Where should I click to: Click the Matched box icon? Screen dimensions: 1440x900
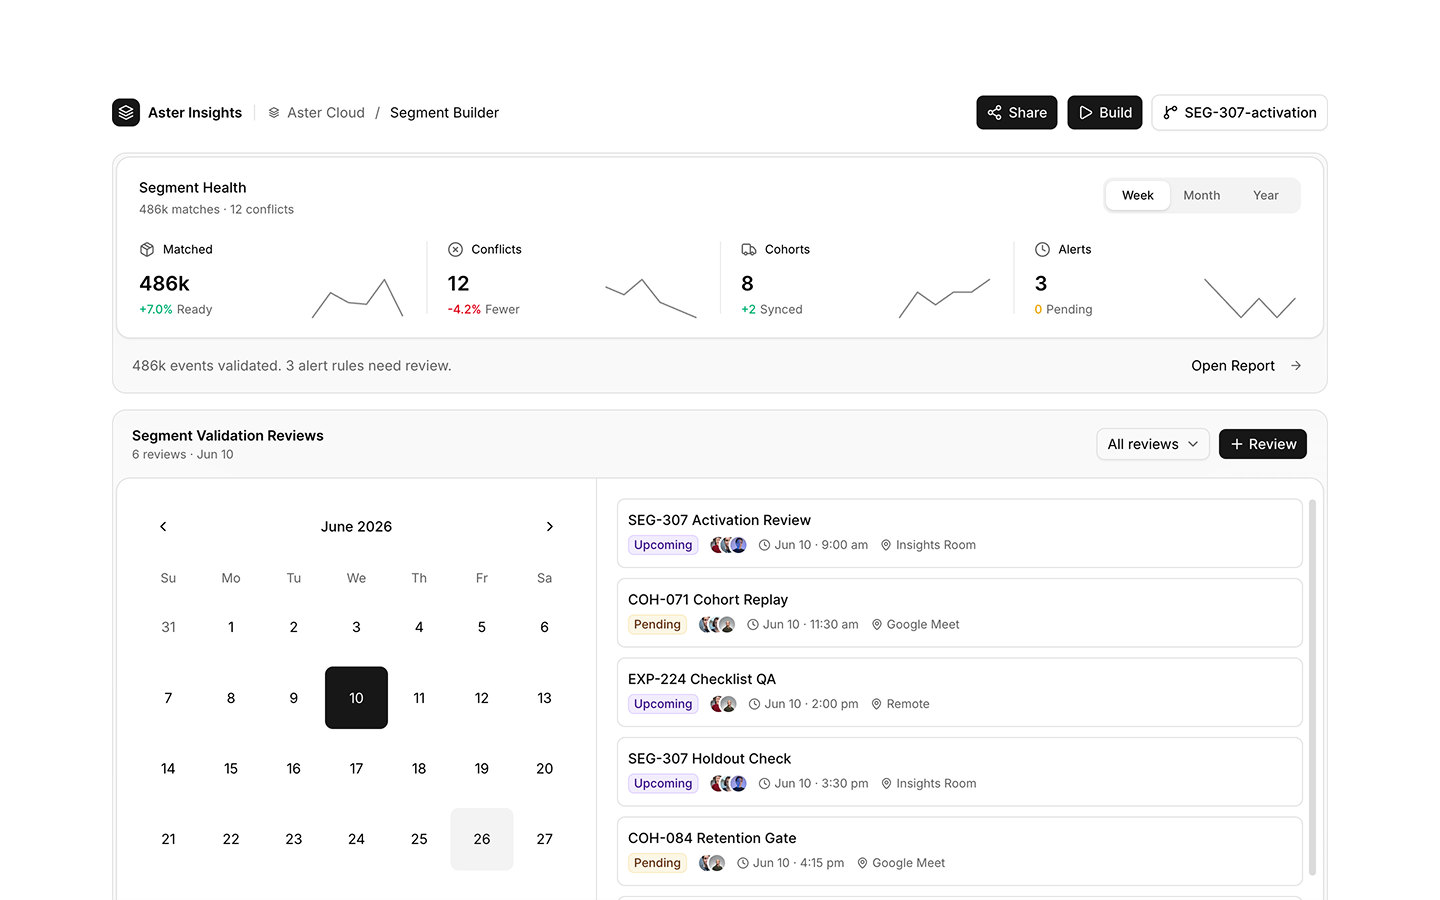(147, 249)
